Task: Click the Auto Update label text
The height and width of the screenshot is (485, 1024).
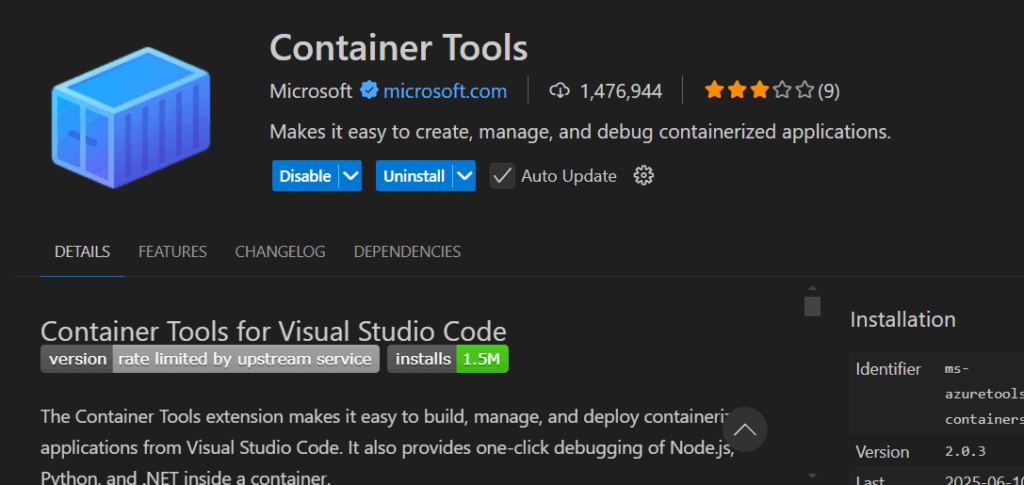Action: pos(569,176)
